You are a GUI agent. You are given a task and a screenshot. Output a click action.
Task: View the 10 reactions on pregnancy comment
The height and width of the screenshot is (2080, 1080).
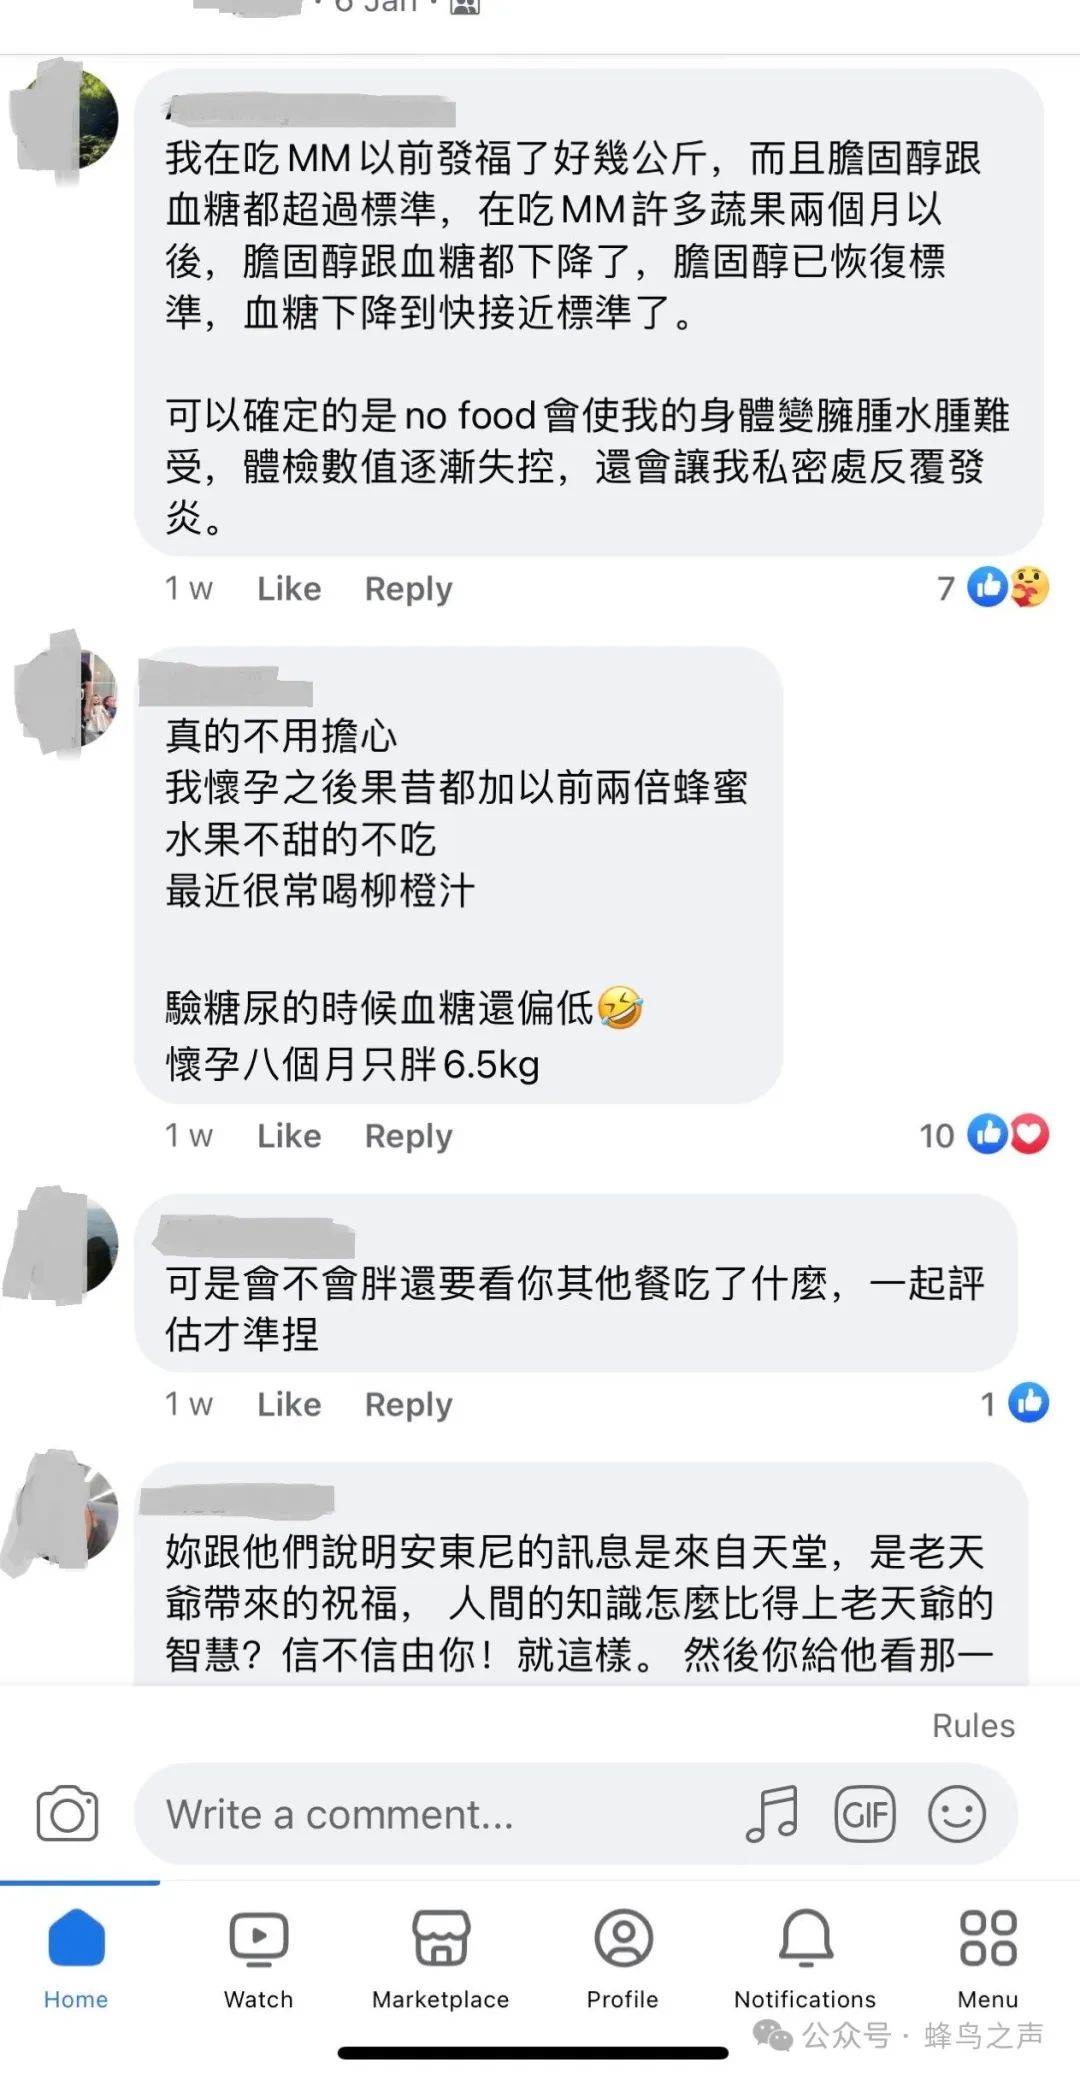(984, 1135)
